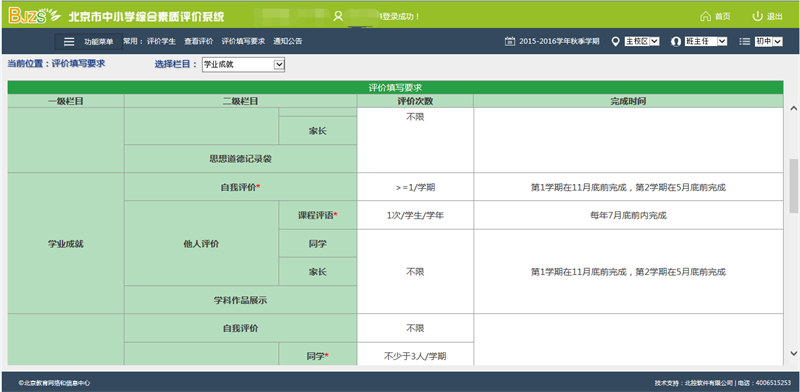Click the location pin icon

pos(615,41)
